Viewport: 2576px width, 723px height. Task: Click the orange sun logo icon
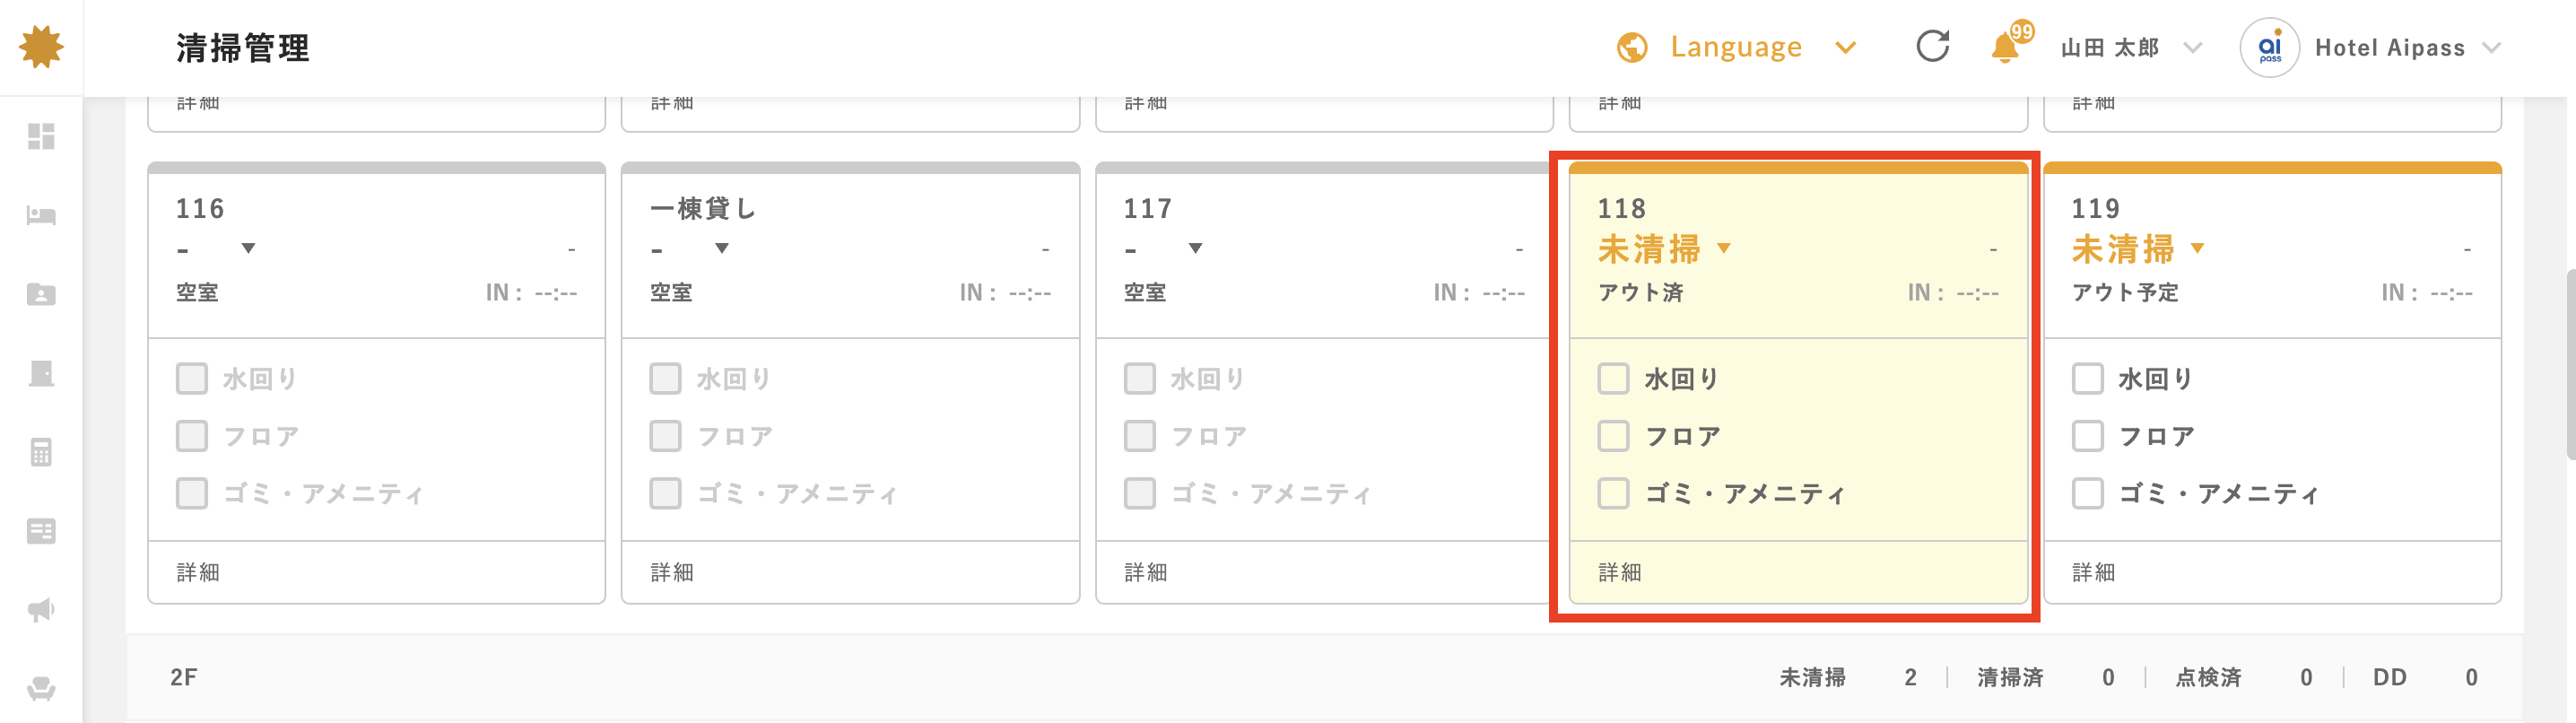[x=41, y=47]
